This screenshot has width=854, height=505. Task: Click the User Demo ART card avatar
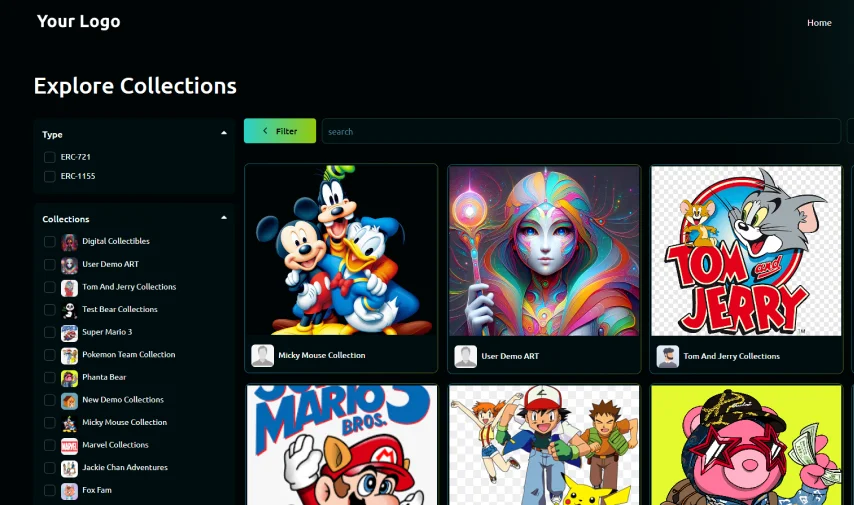[x=466, y=356]
